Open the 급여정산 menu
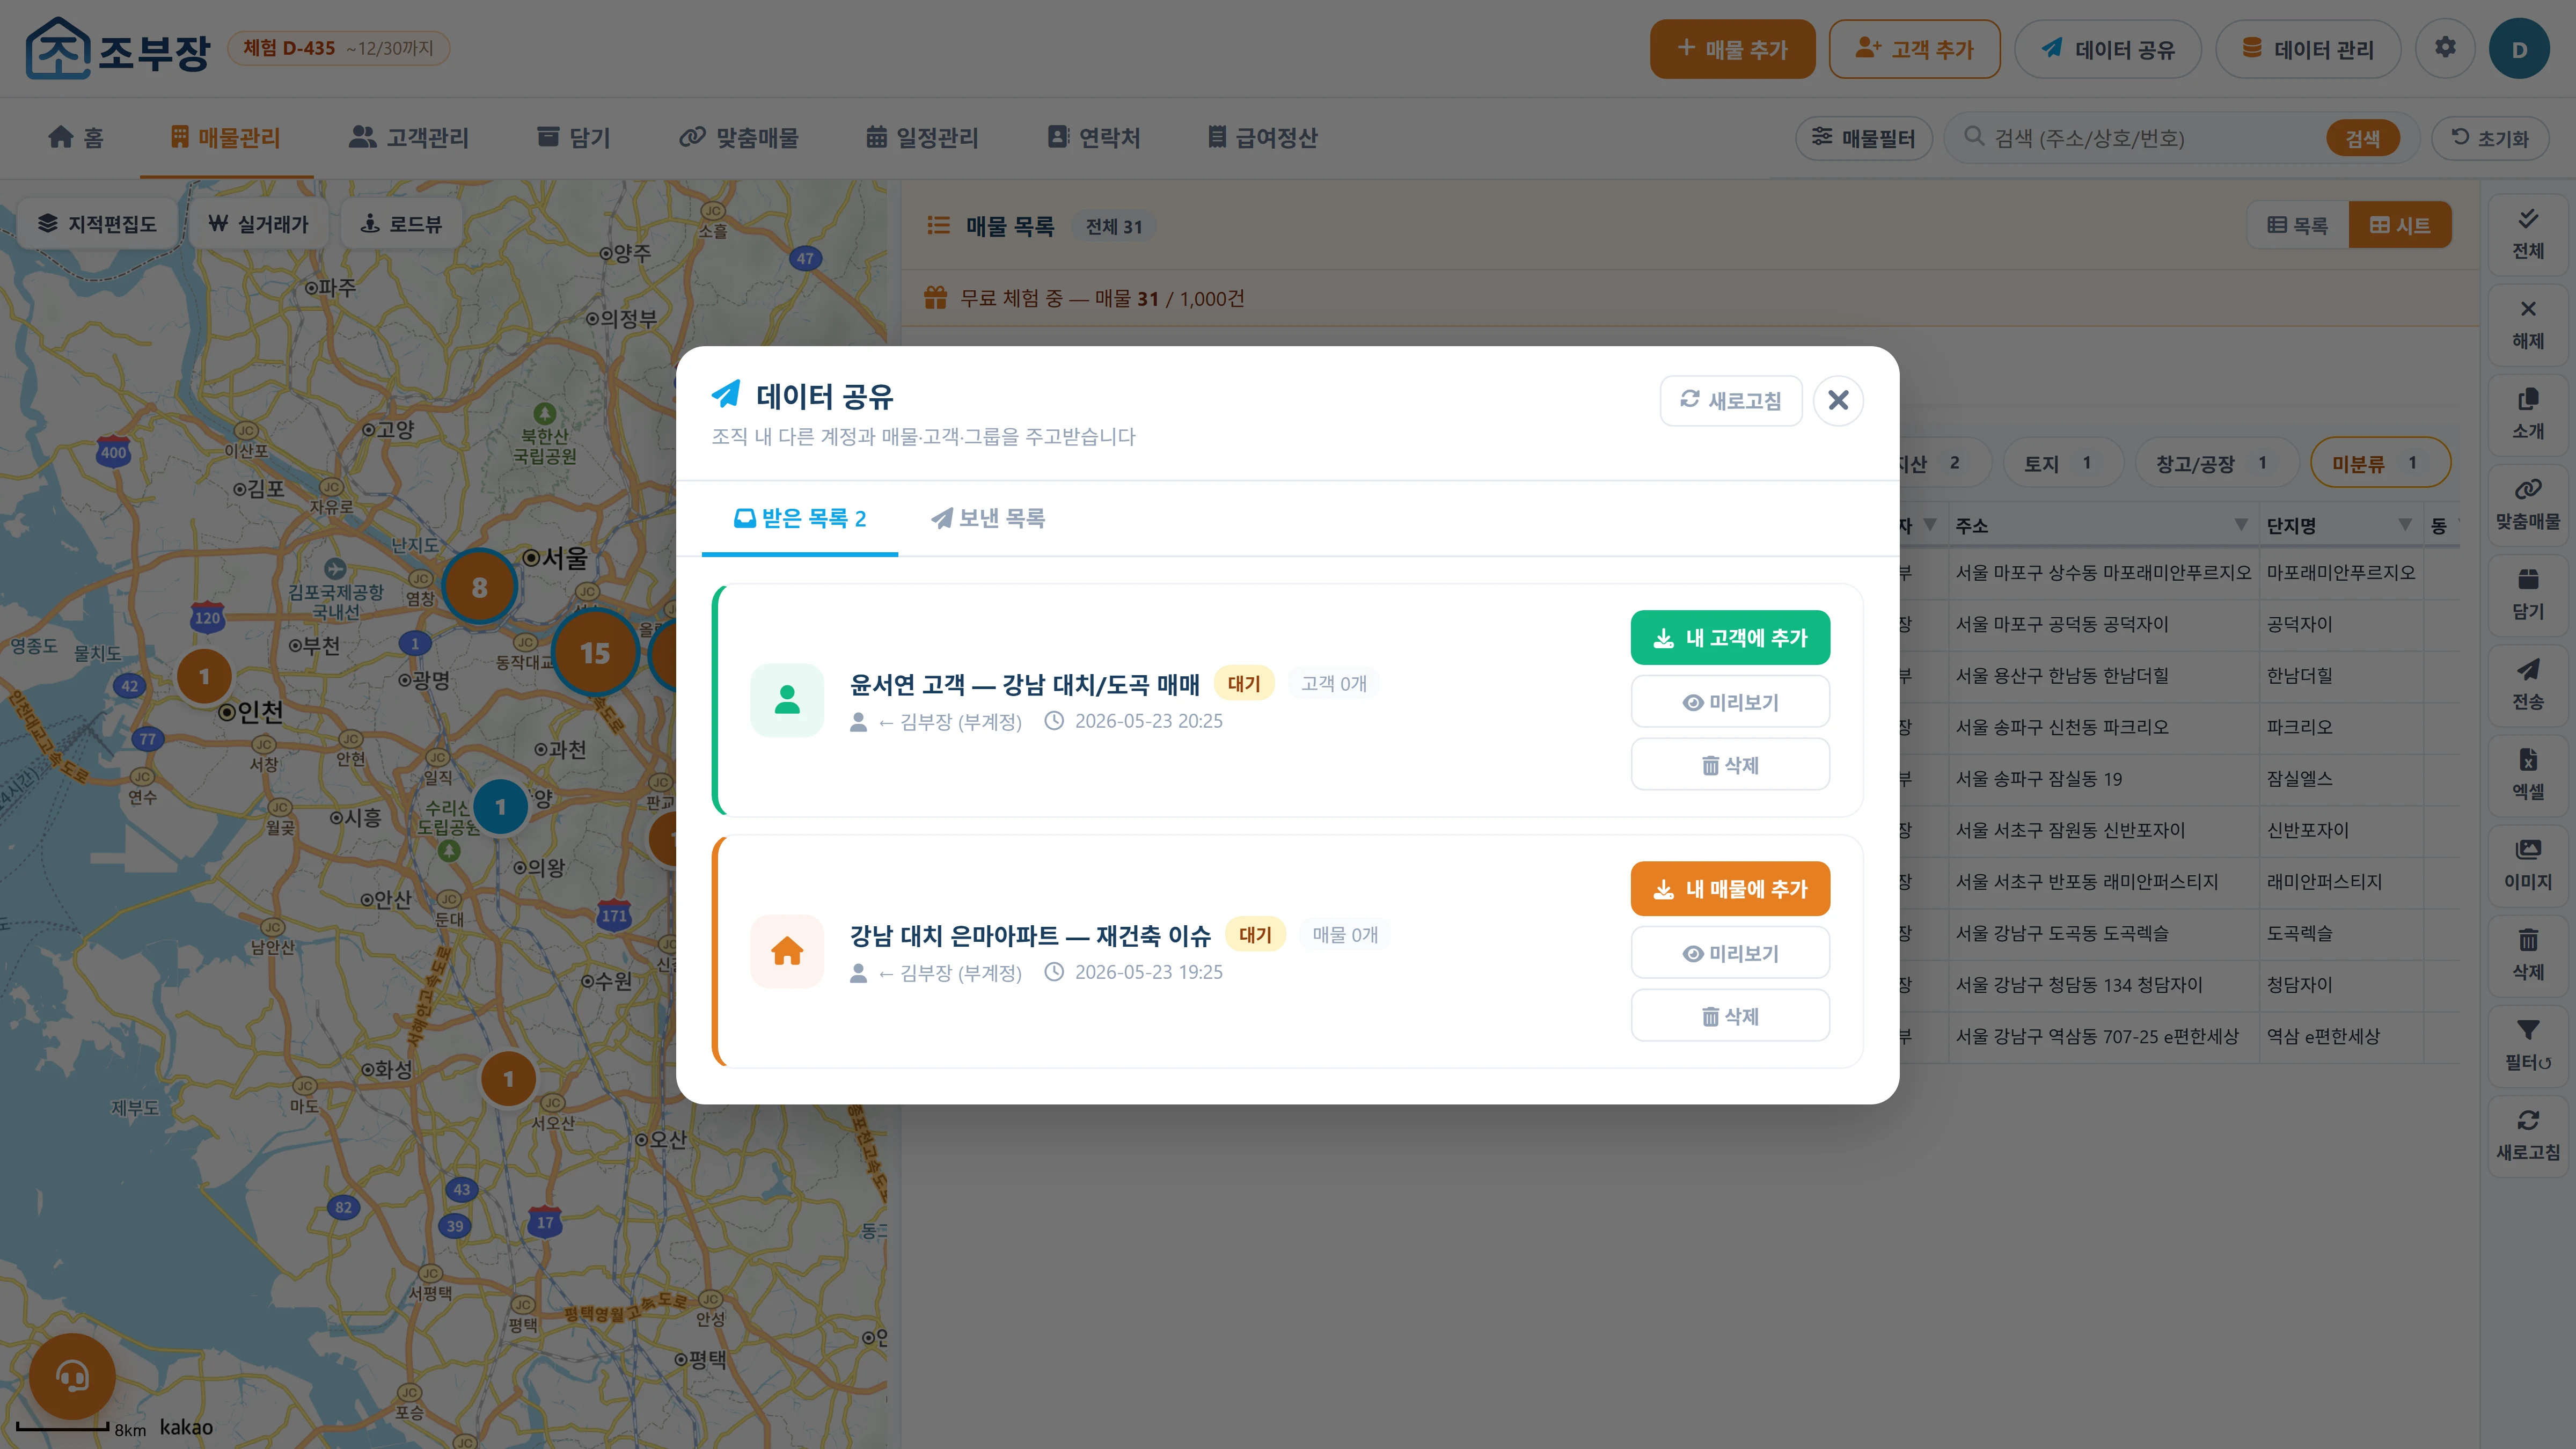Image resolution: width=2576 pixels, height=1449 pixels. pos(1262,137)
